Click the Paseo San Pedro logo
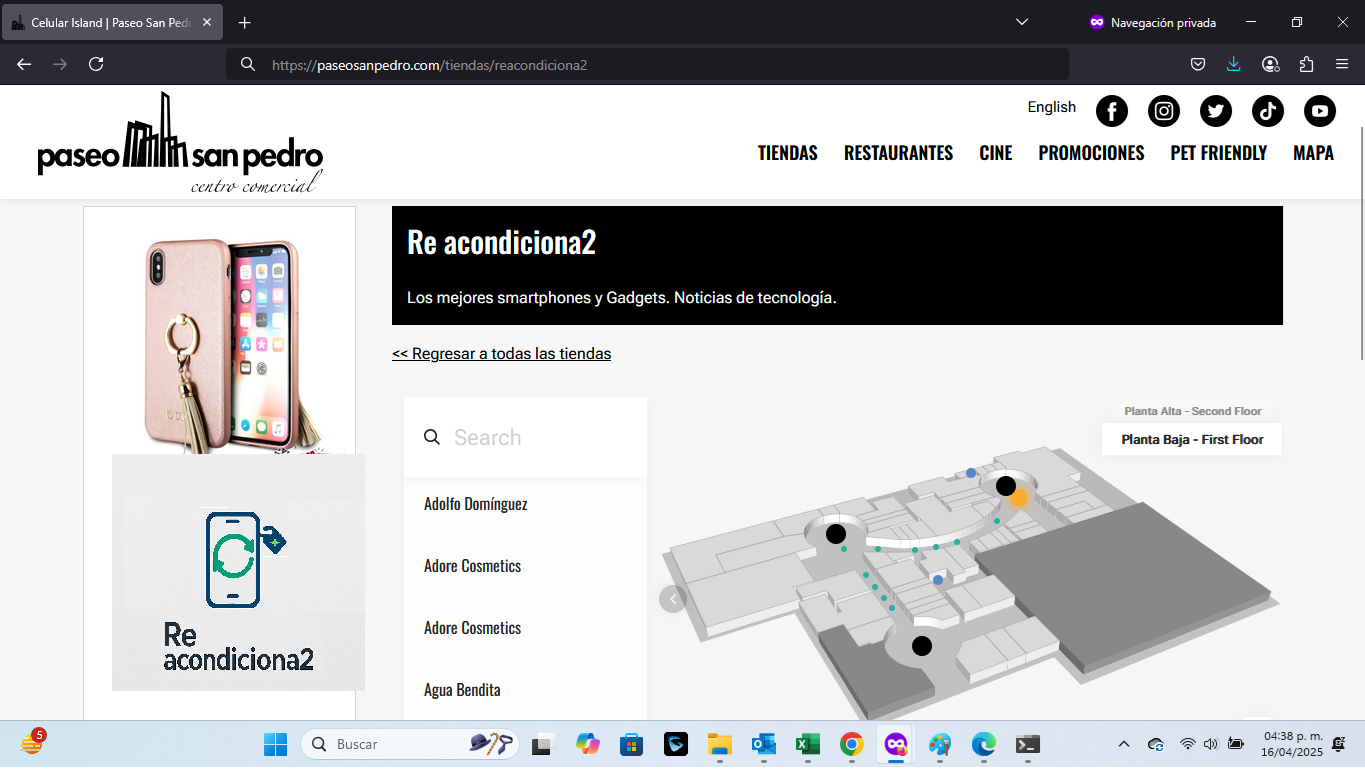Screen dimensions: 1365x778 [180, 143]
